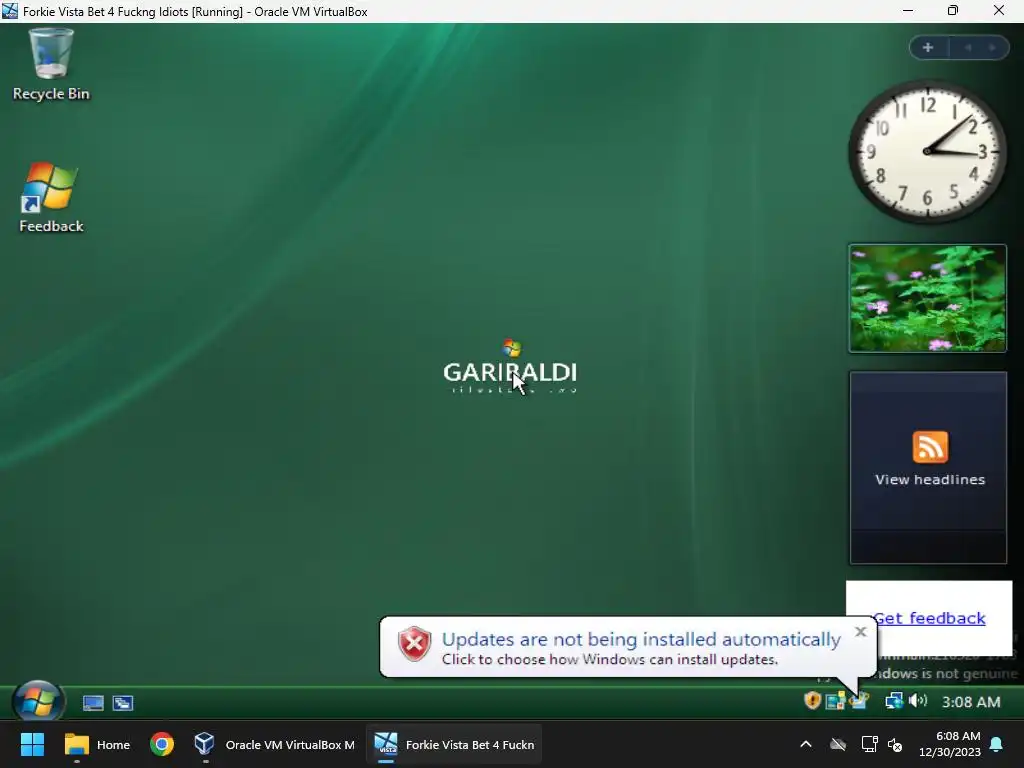
Task: Open the Get feedback link
Action: coord(929,618)
